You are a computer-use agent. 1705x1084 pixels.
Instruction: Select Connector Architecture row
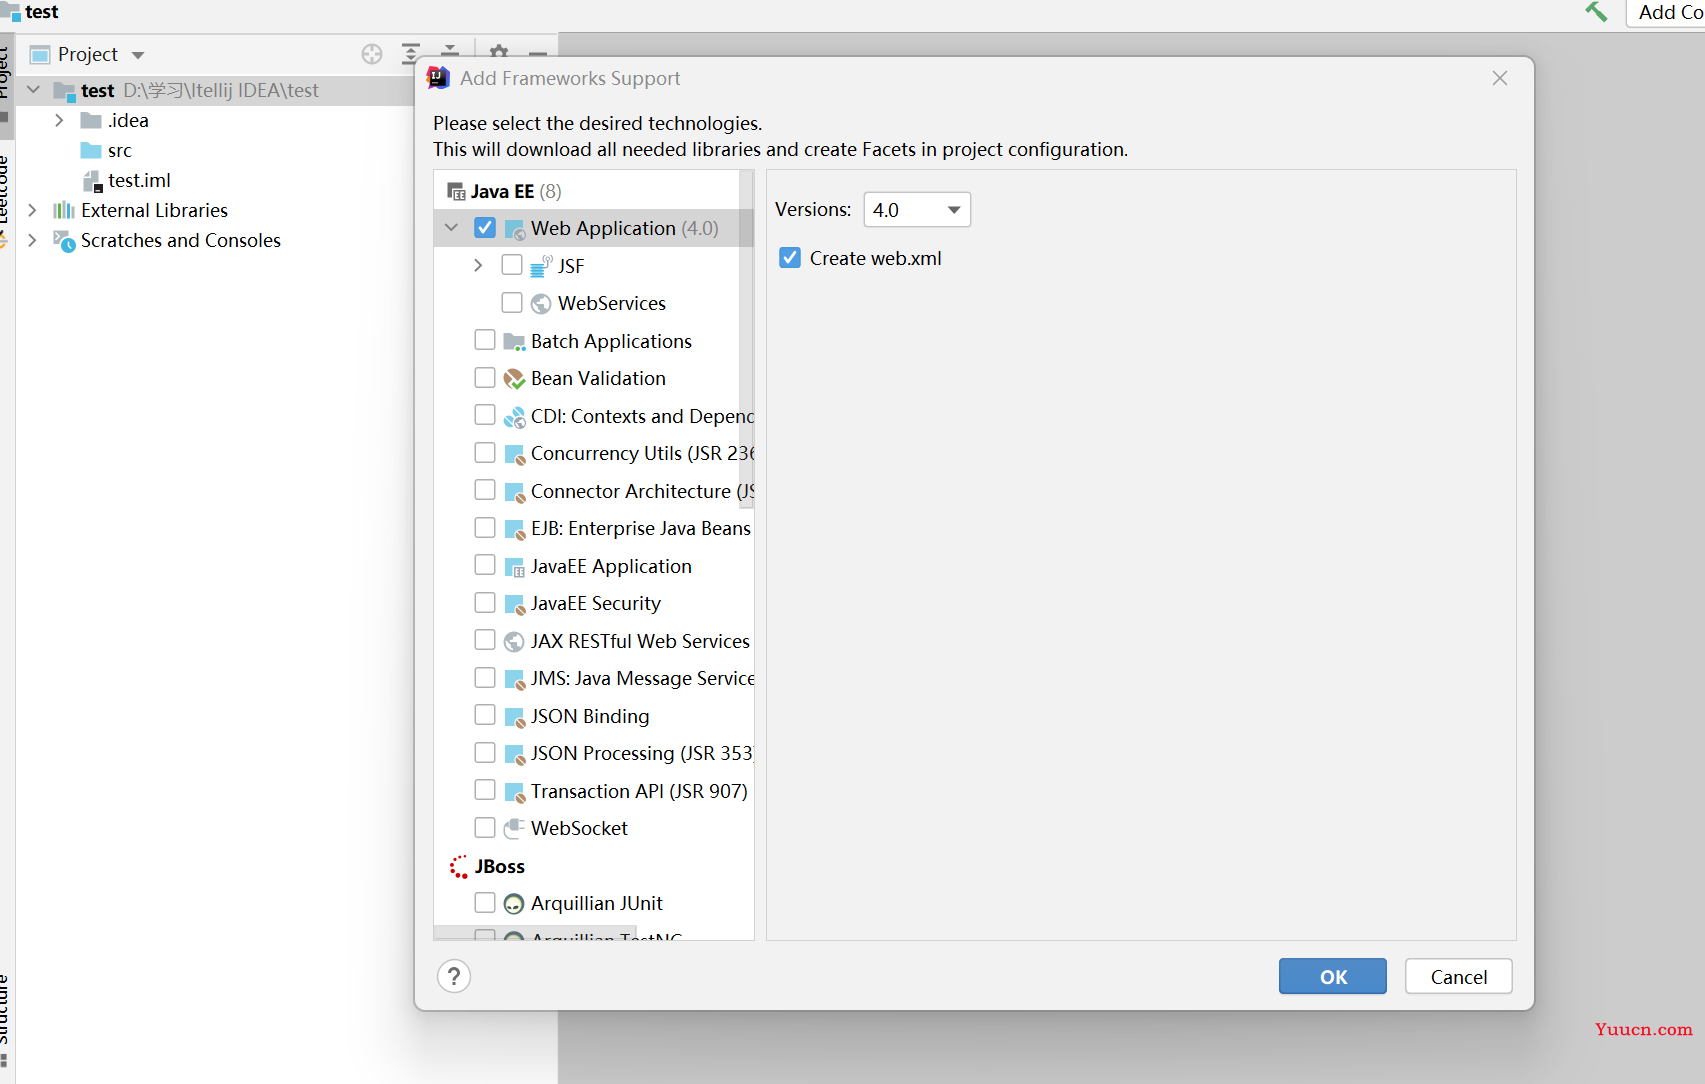(x=594, y=491)
